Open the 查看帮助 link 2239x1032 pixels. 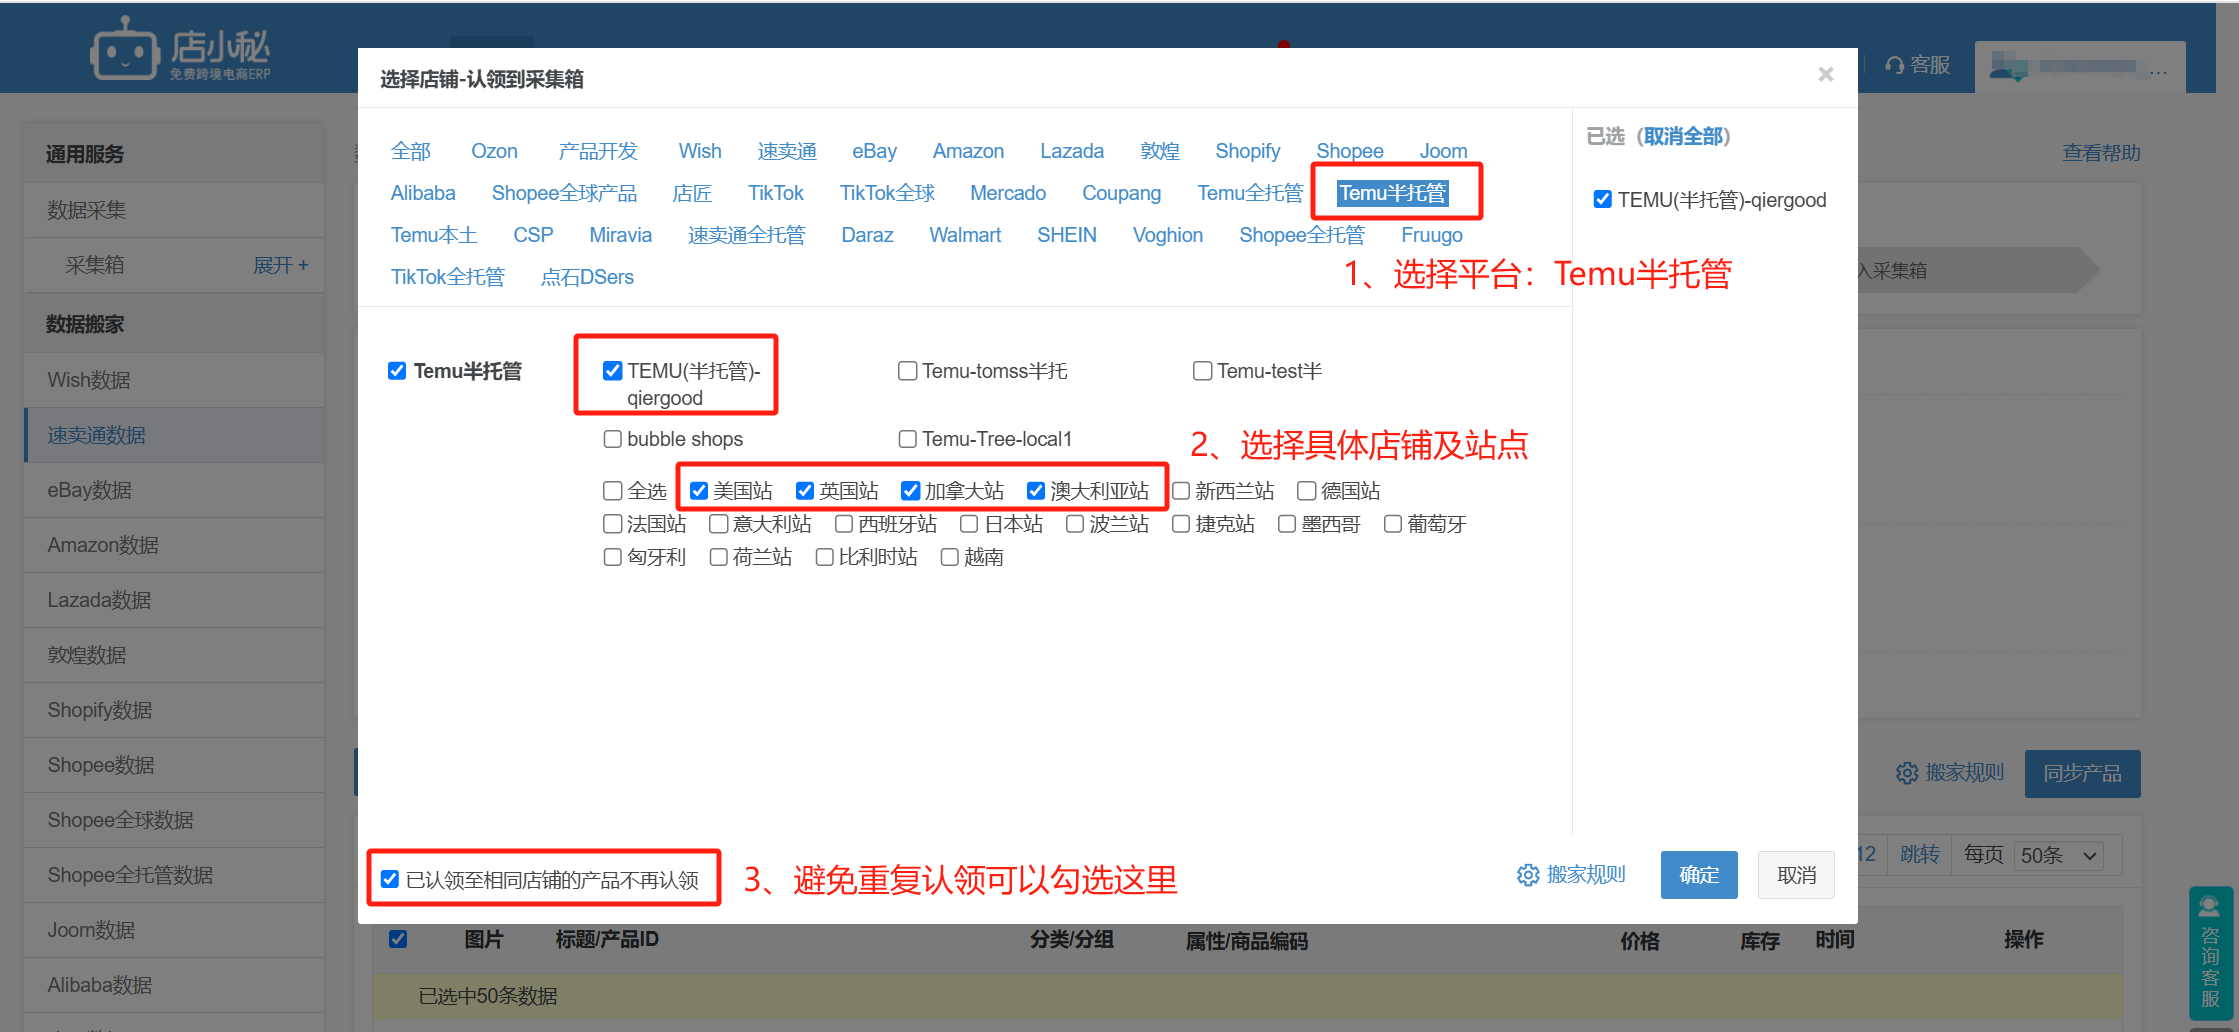[2101, 153]
